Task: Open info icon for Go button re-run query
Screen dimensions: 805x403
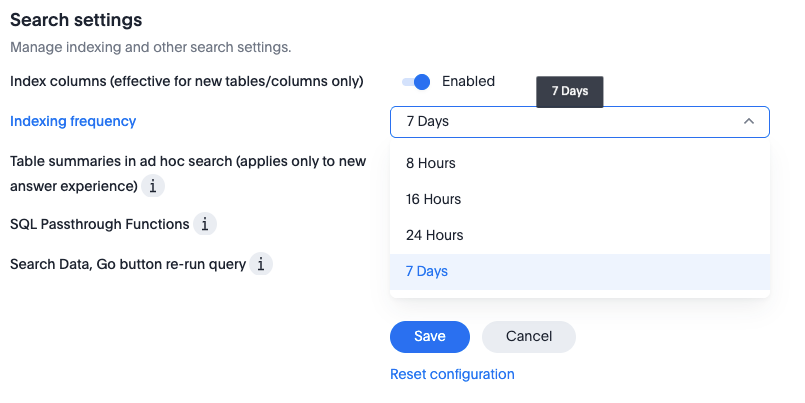Action: 260,264
